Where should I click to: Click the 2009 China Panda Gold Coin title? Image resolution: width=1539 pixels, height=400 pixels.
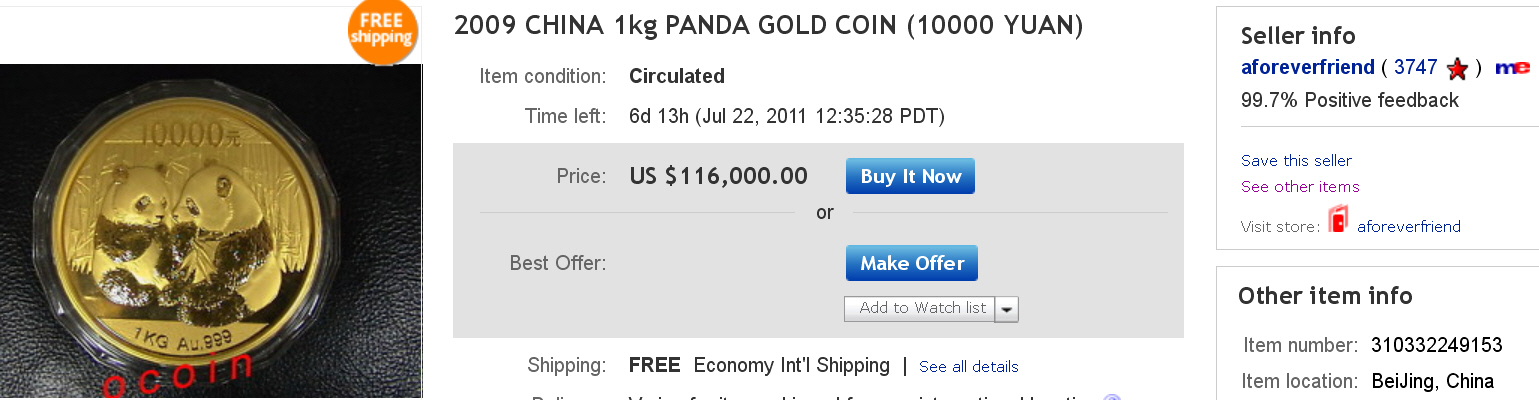[x=769, y=26]
